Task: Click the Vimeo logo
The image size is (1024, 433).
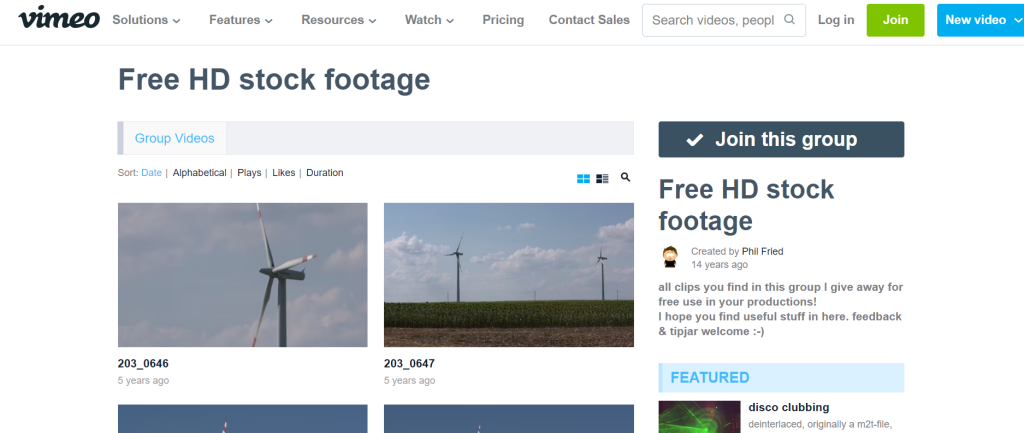Action: click(59, 18)
